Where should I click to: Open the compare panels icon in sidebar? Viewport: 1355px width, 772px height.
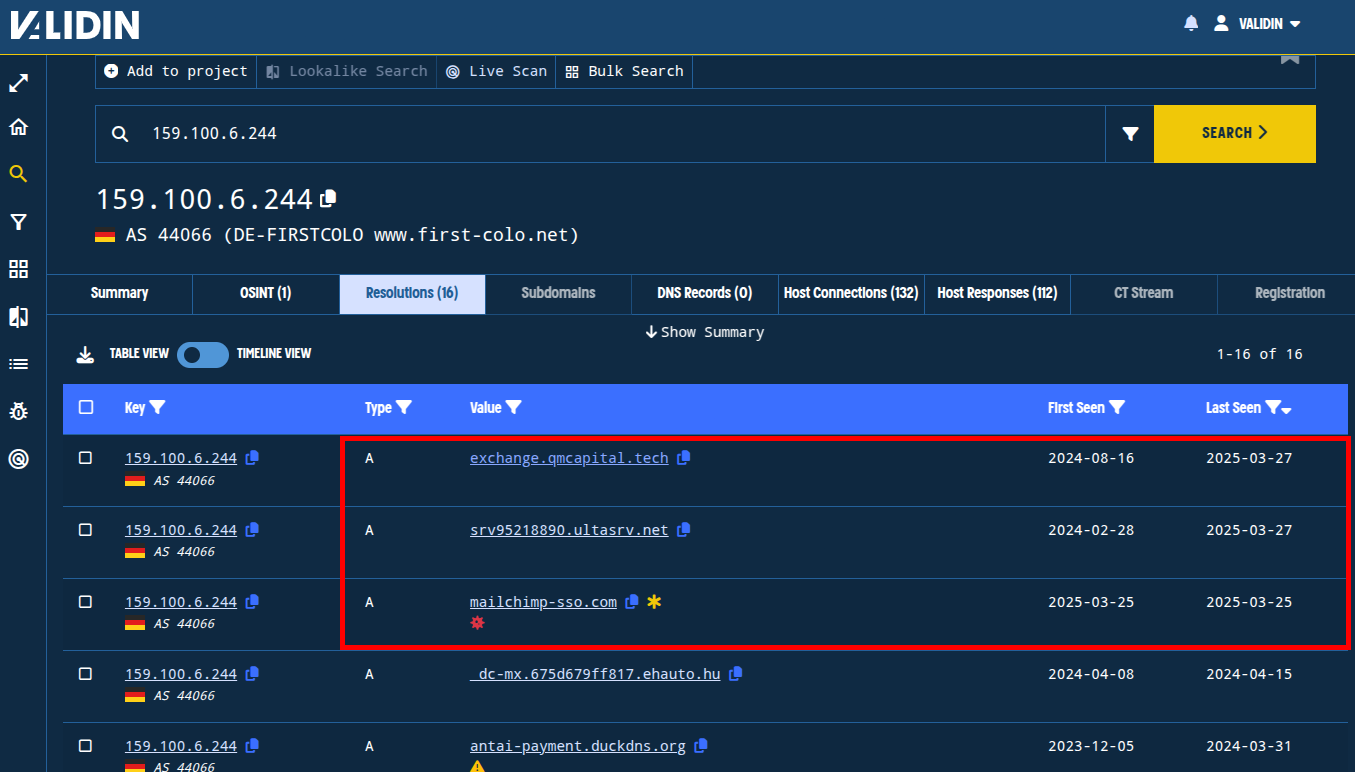pos(18,317)
